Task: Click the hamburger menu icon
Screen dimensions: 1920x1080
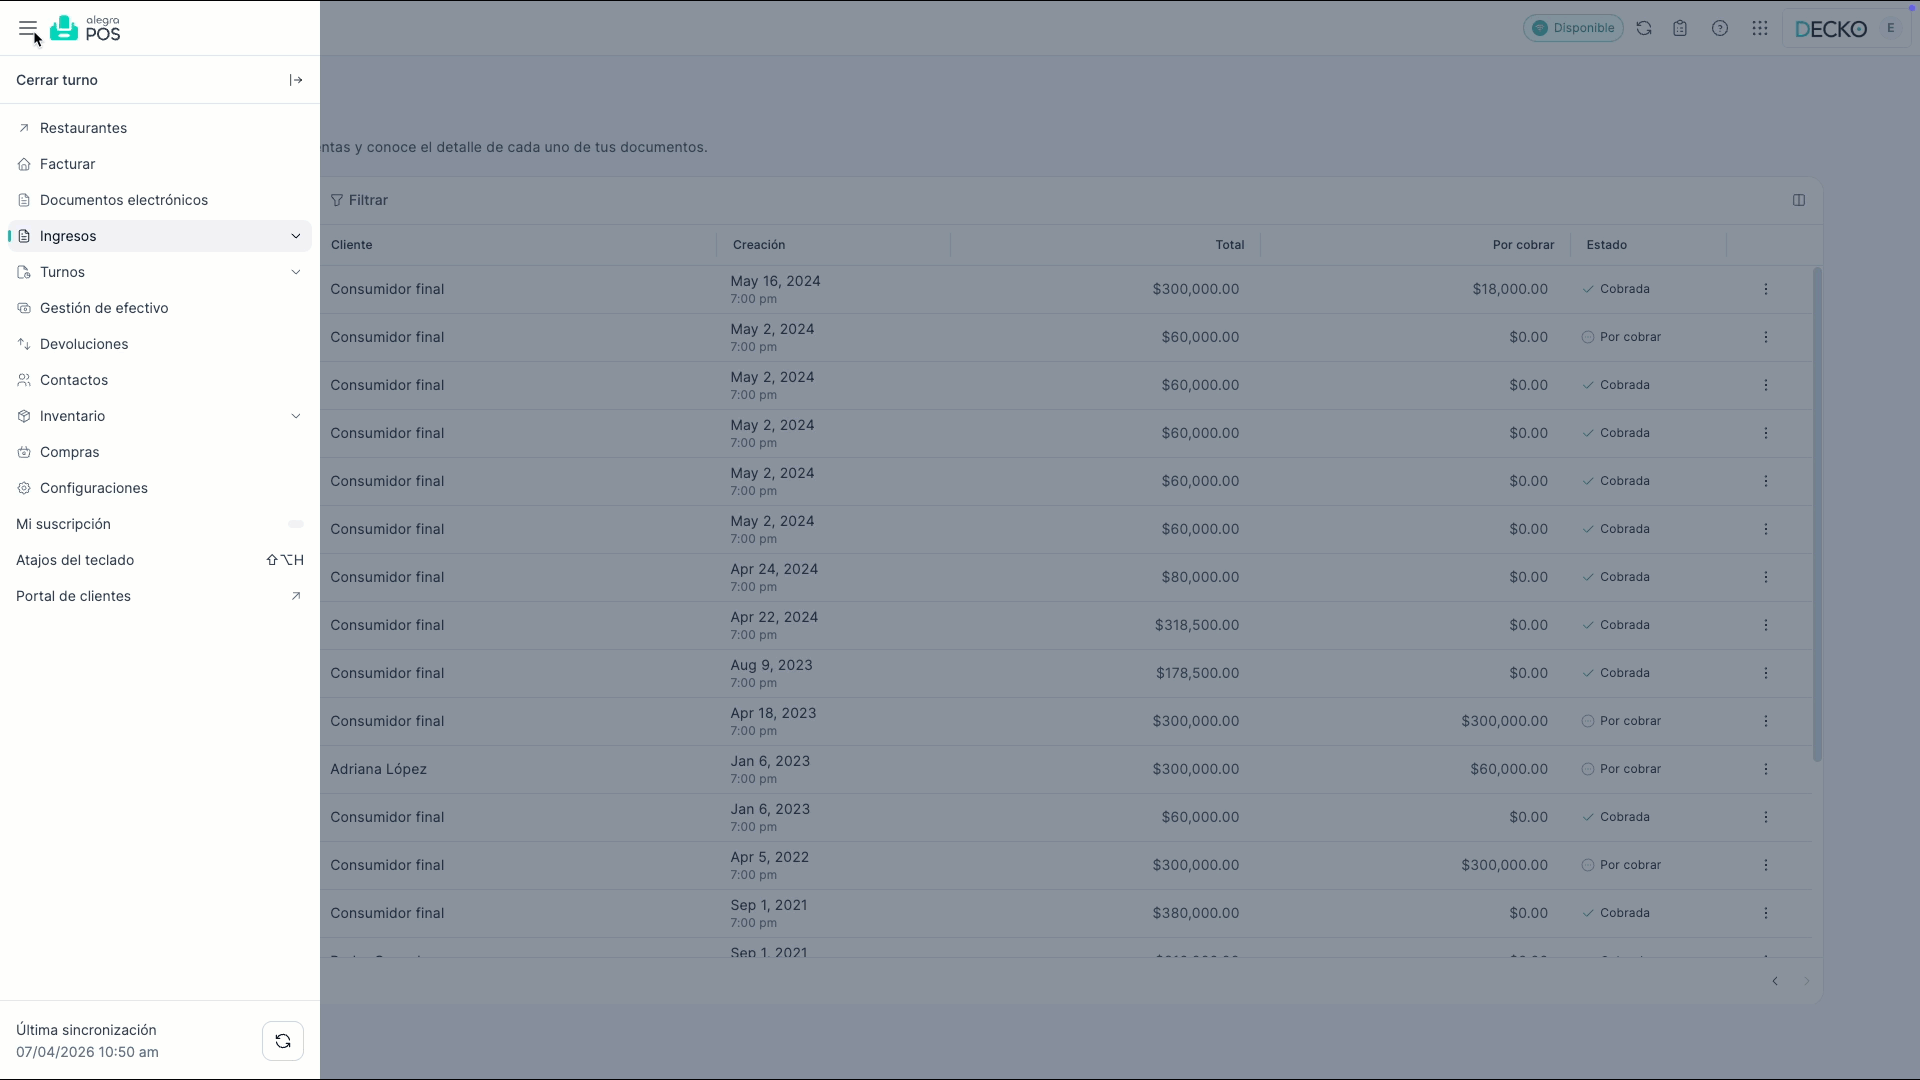Action: (x=27, y=29)
